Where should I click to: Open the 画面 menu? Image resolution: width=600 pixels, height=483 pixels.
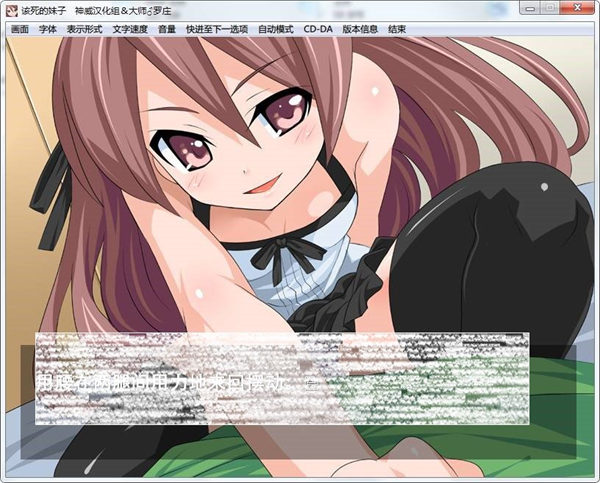tap(20, 29)
